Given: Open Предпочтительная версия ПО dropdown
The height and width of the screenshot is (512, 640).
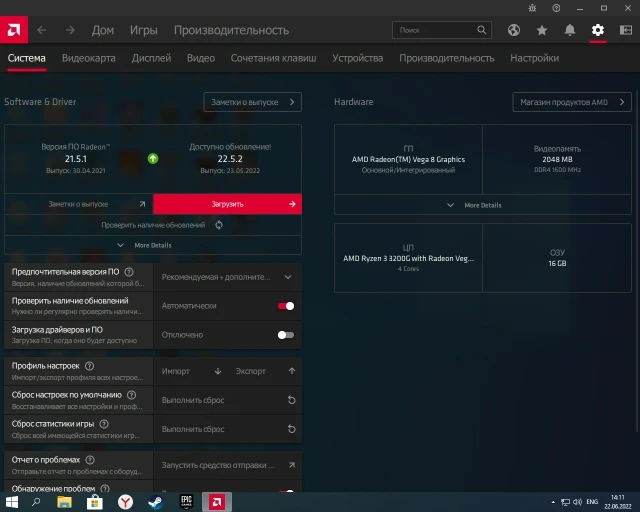Looking at the screenshot, I should [228, 277].
